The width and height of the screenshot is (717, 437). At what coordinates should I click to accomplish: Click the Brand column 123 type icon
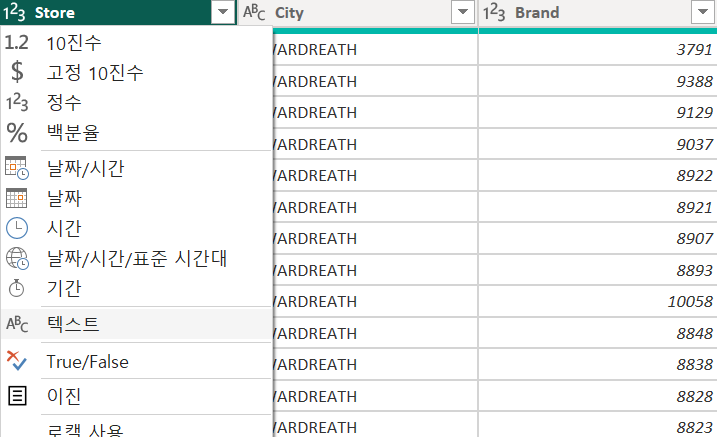(494, 12)
